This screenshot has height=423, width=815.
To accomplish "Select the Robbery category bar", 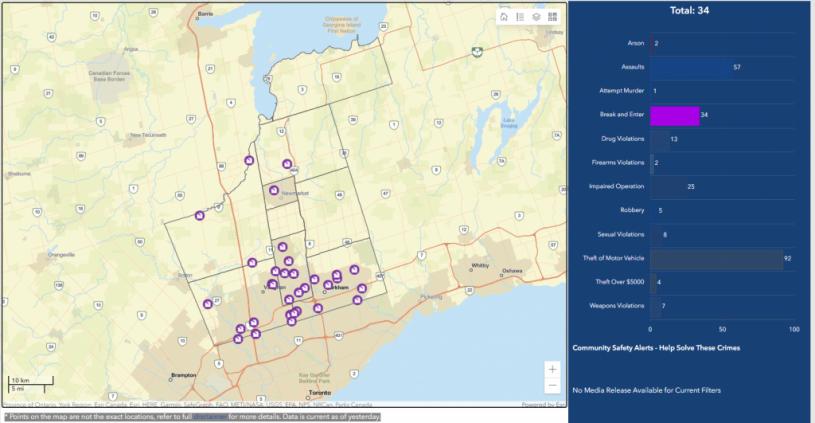I will [x=653, y=211].
